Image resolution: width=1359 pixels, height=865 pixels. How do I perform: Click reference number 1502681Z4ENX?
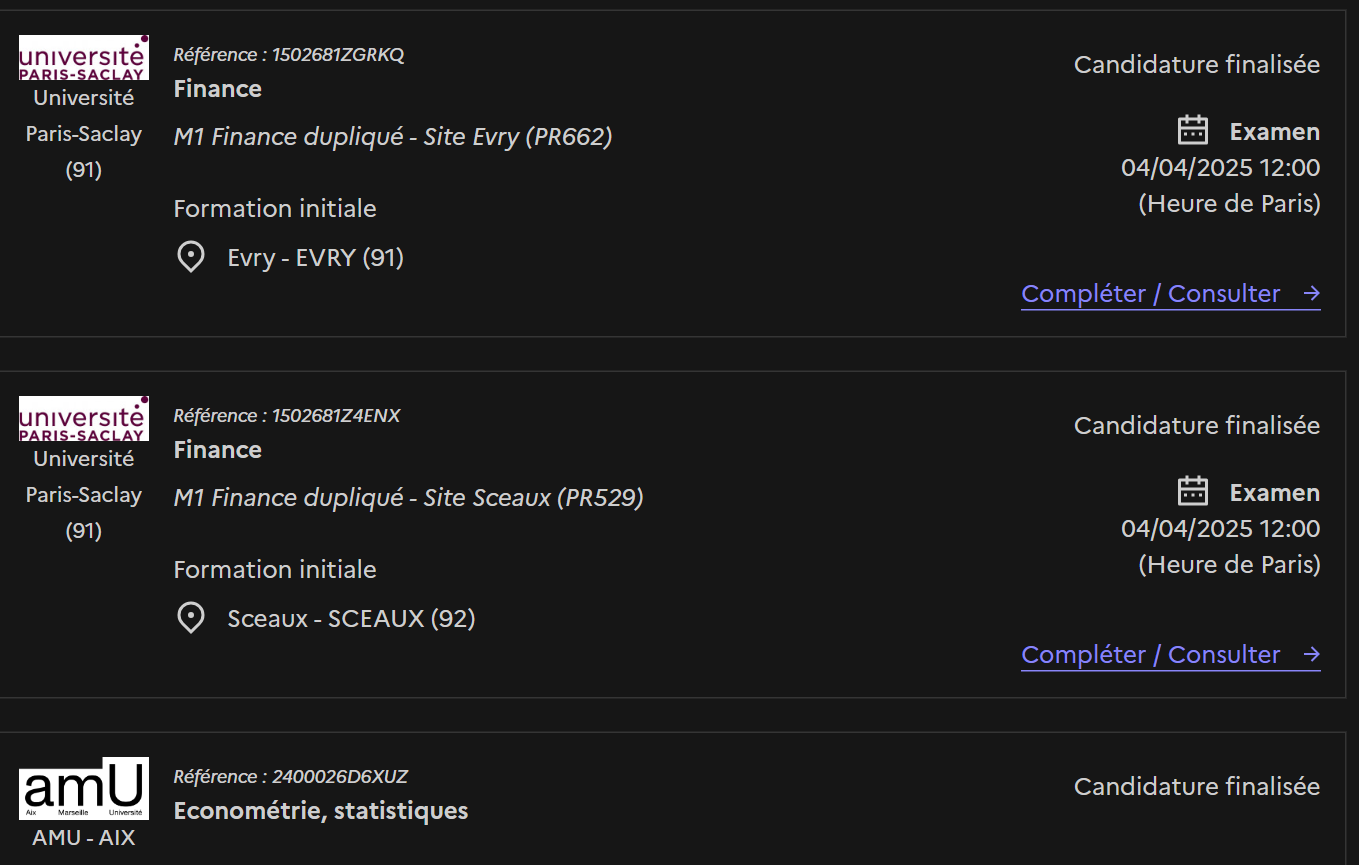click(336, 416)
